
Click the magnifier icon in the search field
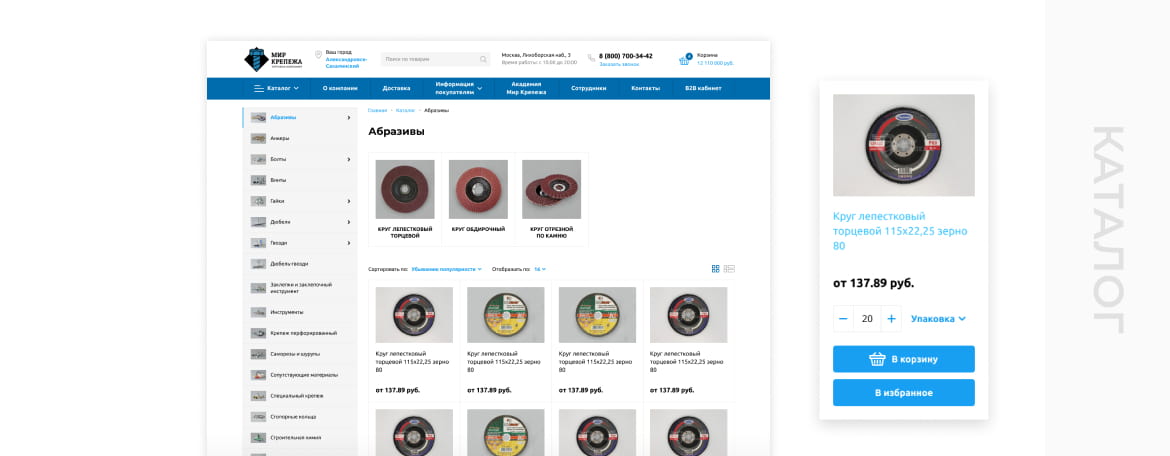click(483, 59)
